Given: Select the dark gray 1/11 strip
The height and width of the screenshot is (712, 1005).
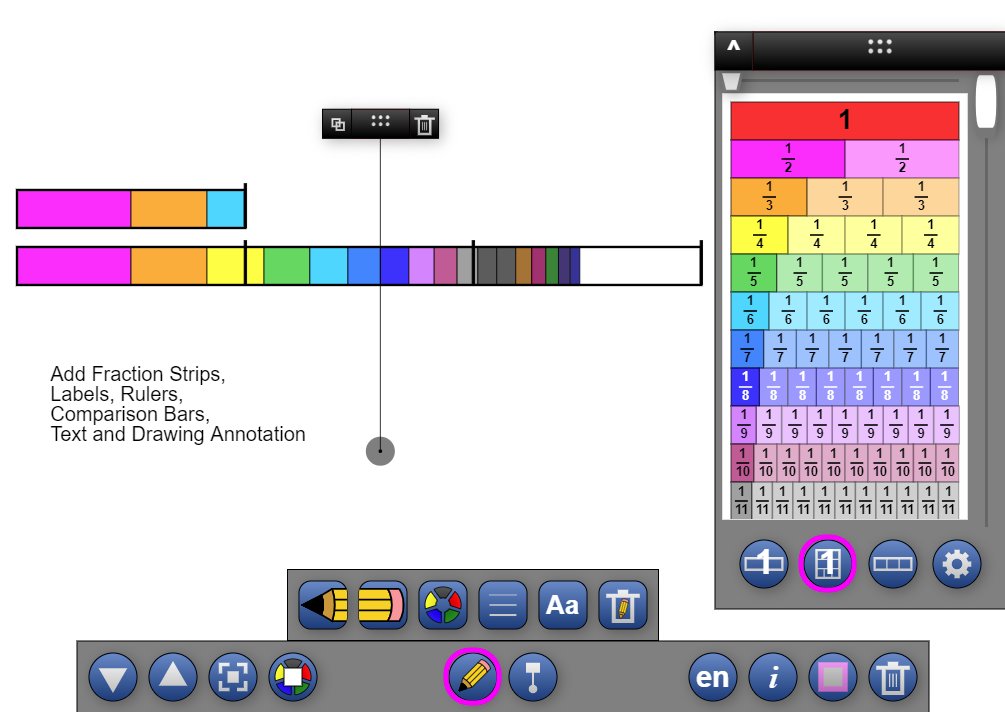Looking at the screenshot, I should point(742,500).
